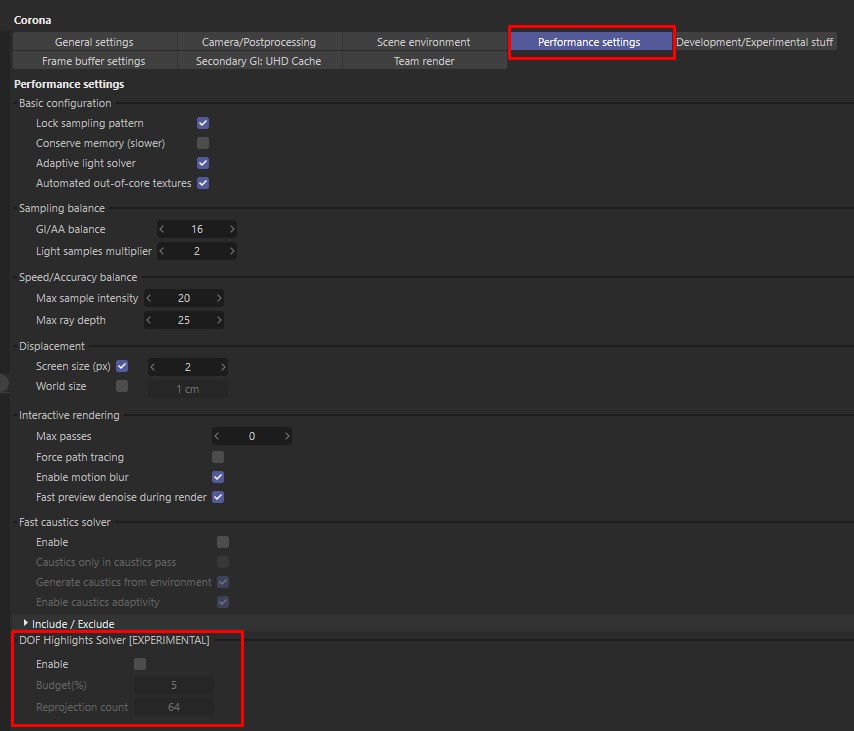This screenshot has height=731, width=854.
Task: Decrease Max sample intensity value
Action: coord(149,298)
